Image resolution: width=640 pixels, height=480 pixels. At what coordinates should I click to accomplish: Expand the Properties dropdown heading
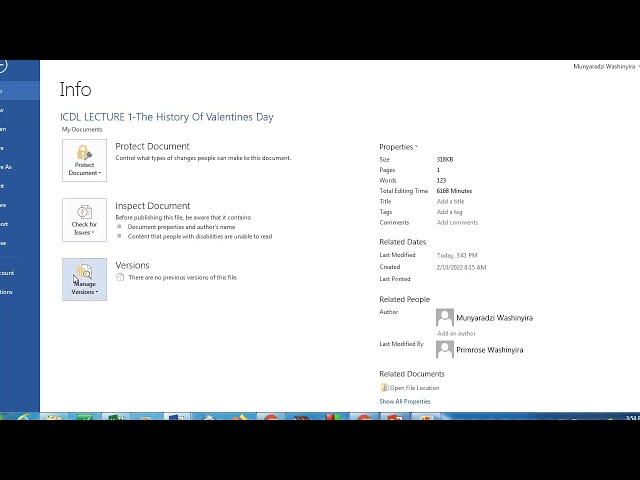pyautogui.click(x=398, y=147)
